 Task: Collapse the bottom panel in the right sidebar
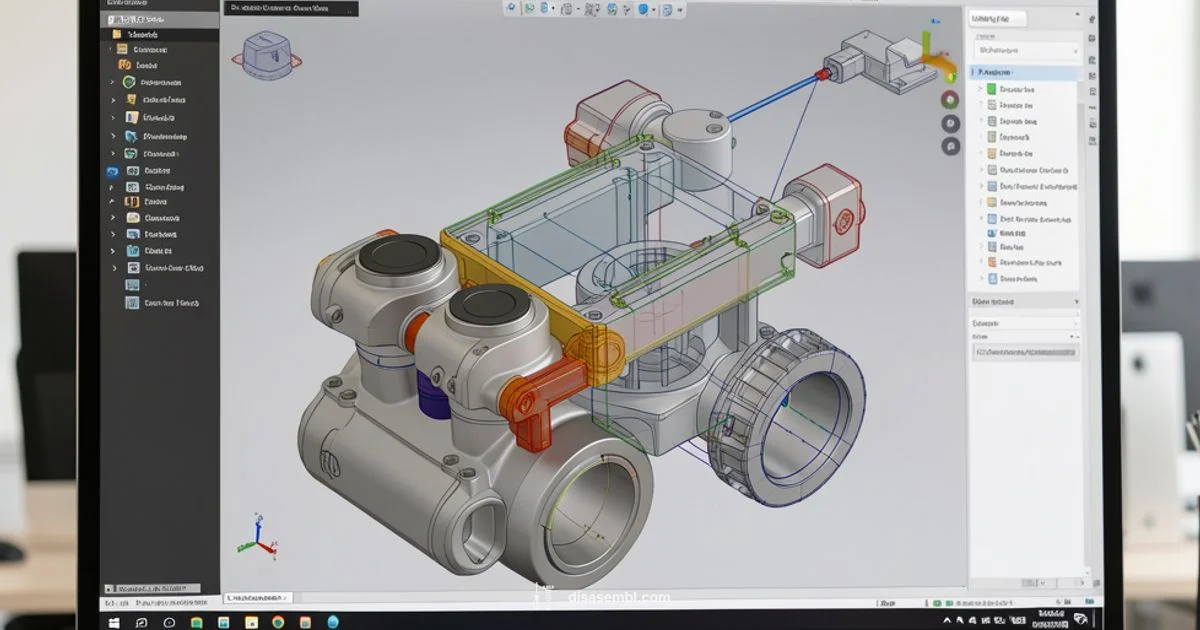coord(1075,301)
